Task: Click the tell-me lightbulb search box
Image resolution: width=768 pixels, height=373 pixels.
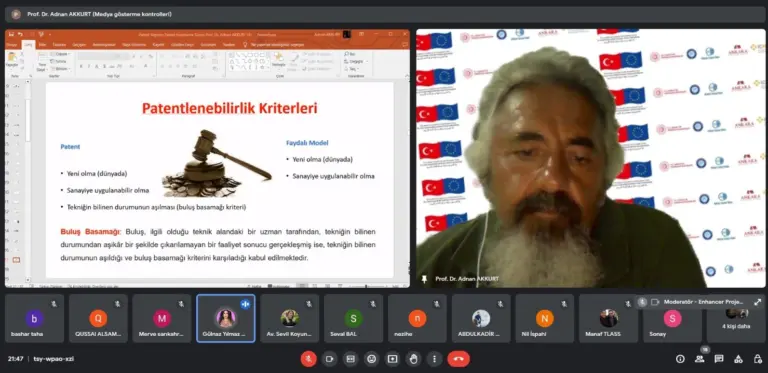Action: point(274,45)
